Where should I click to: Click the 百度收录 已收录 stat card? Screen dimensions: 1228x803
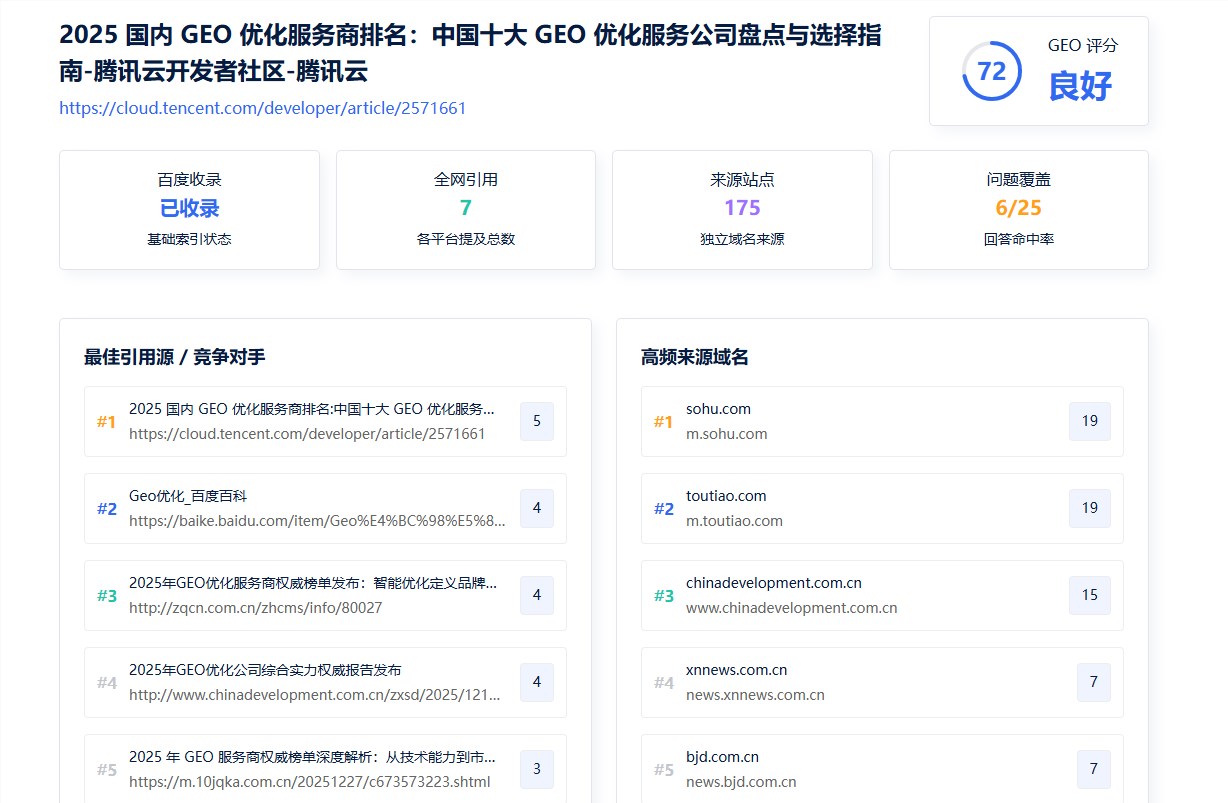pyautogui.click(x=189, y=210)
